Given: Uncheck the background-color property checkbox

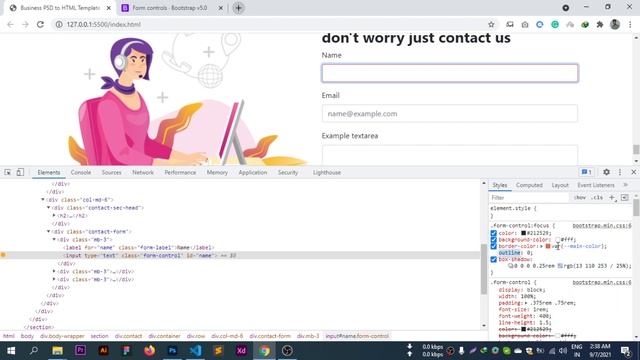Looking at the screenshot, I should (493, 240).
